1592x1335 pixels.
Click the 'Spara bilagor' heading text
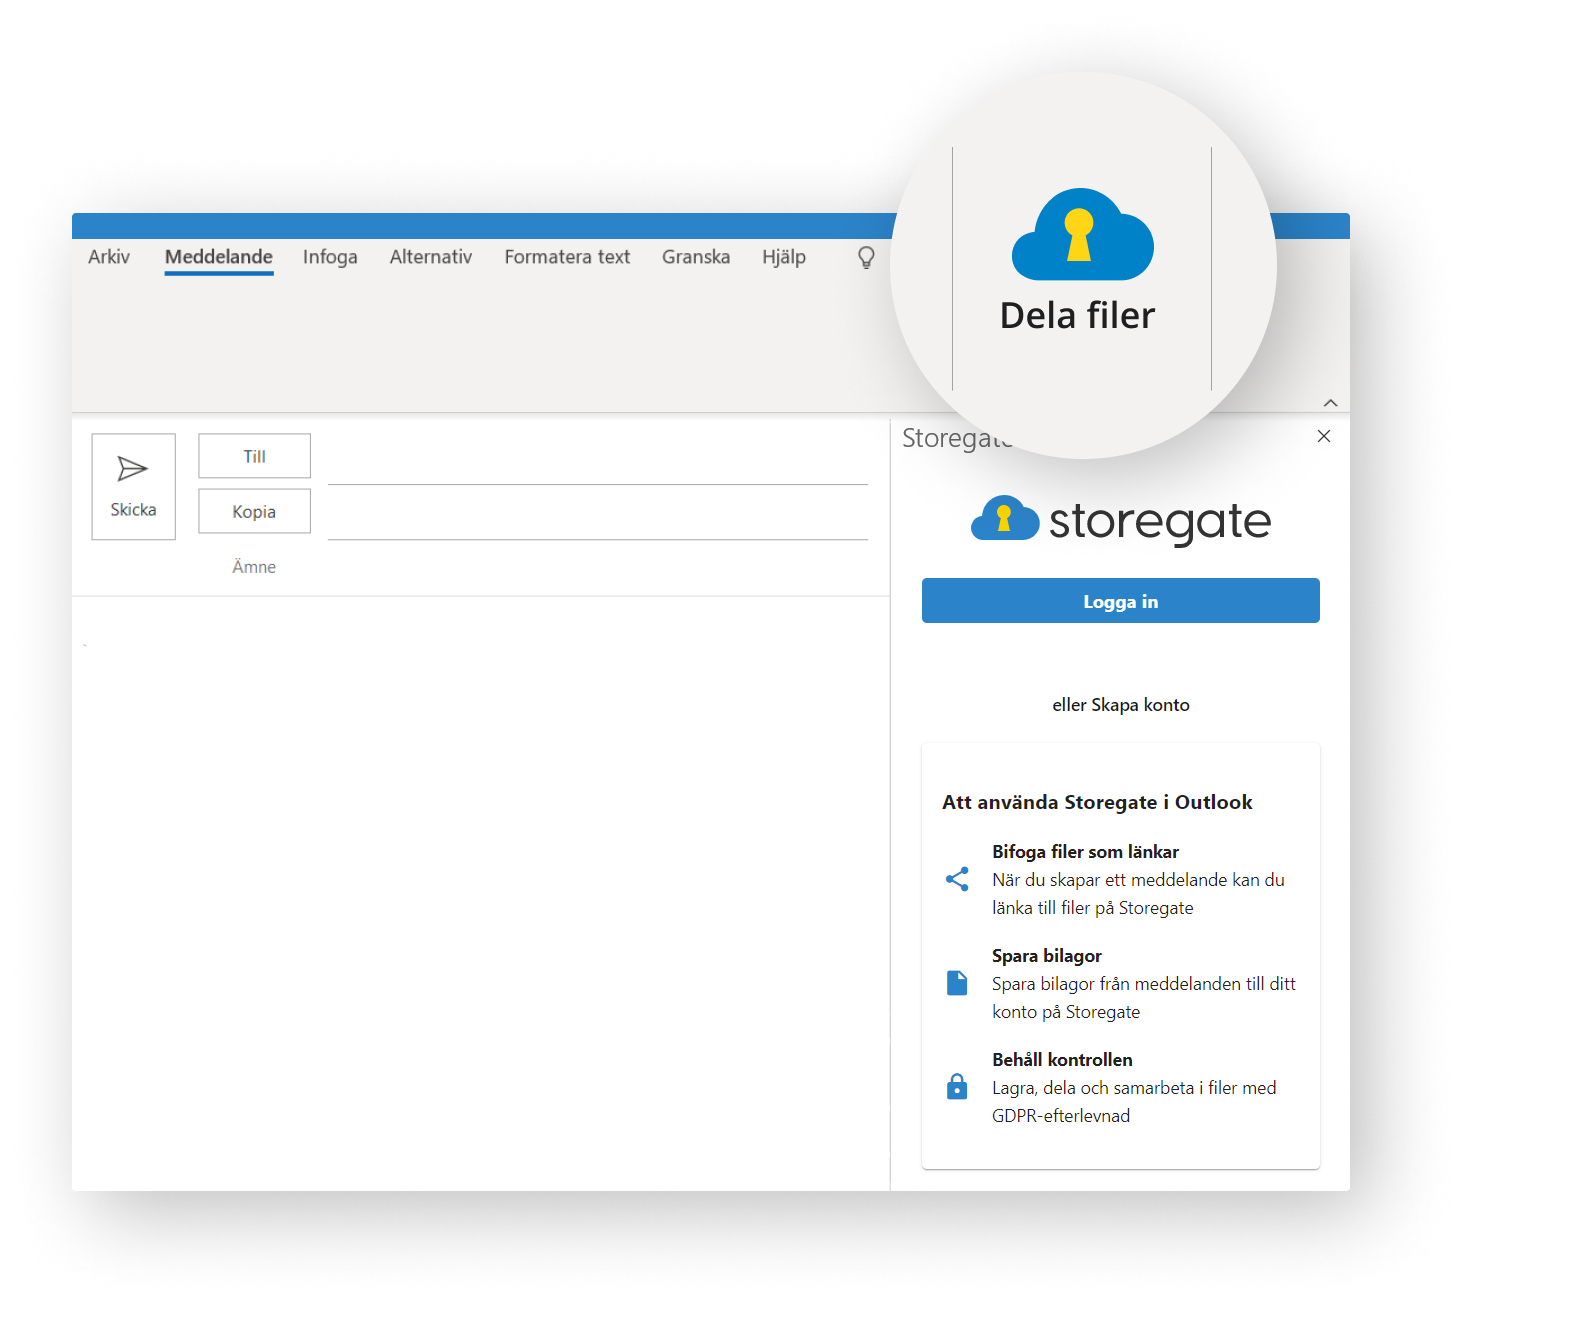pyautogui.click(x=1047, y=956)
